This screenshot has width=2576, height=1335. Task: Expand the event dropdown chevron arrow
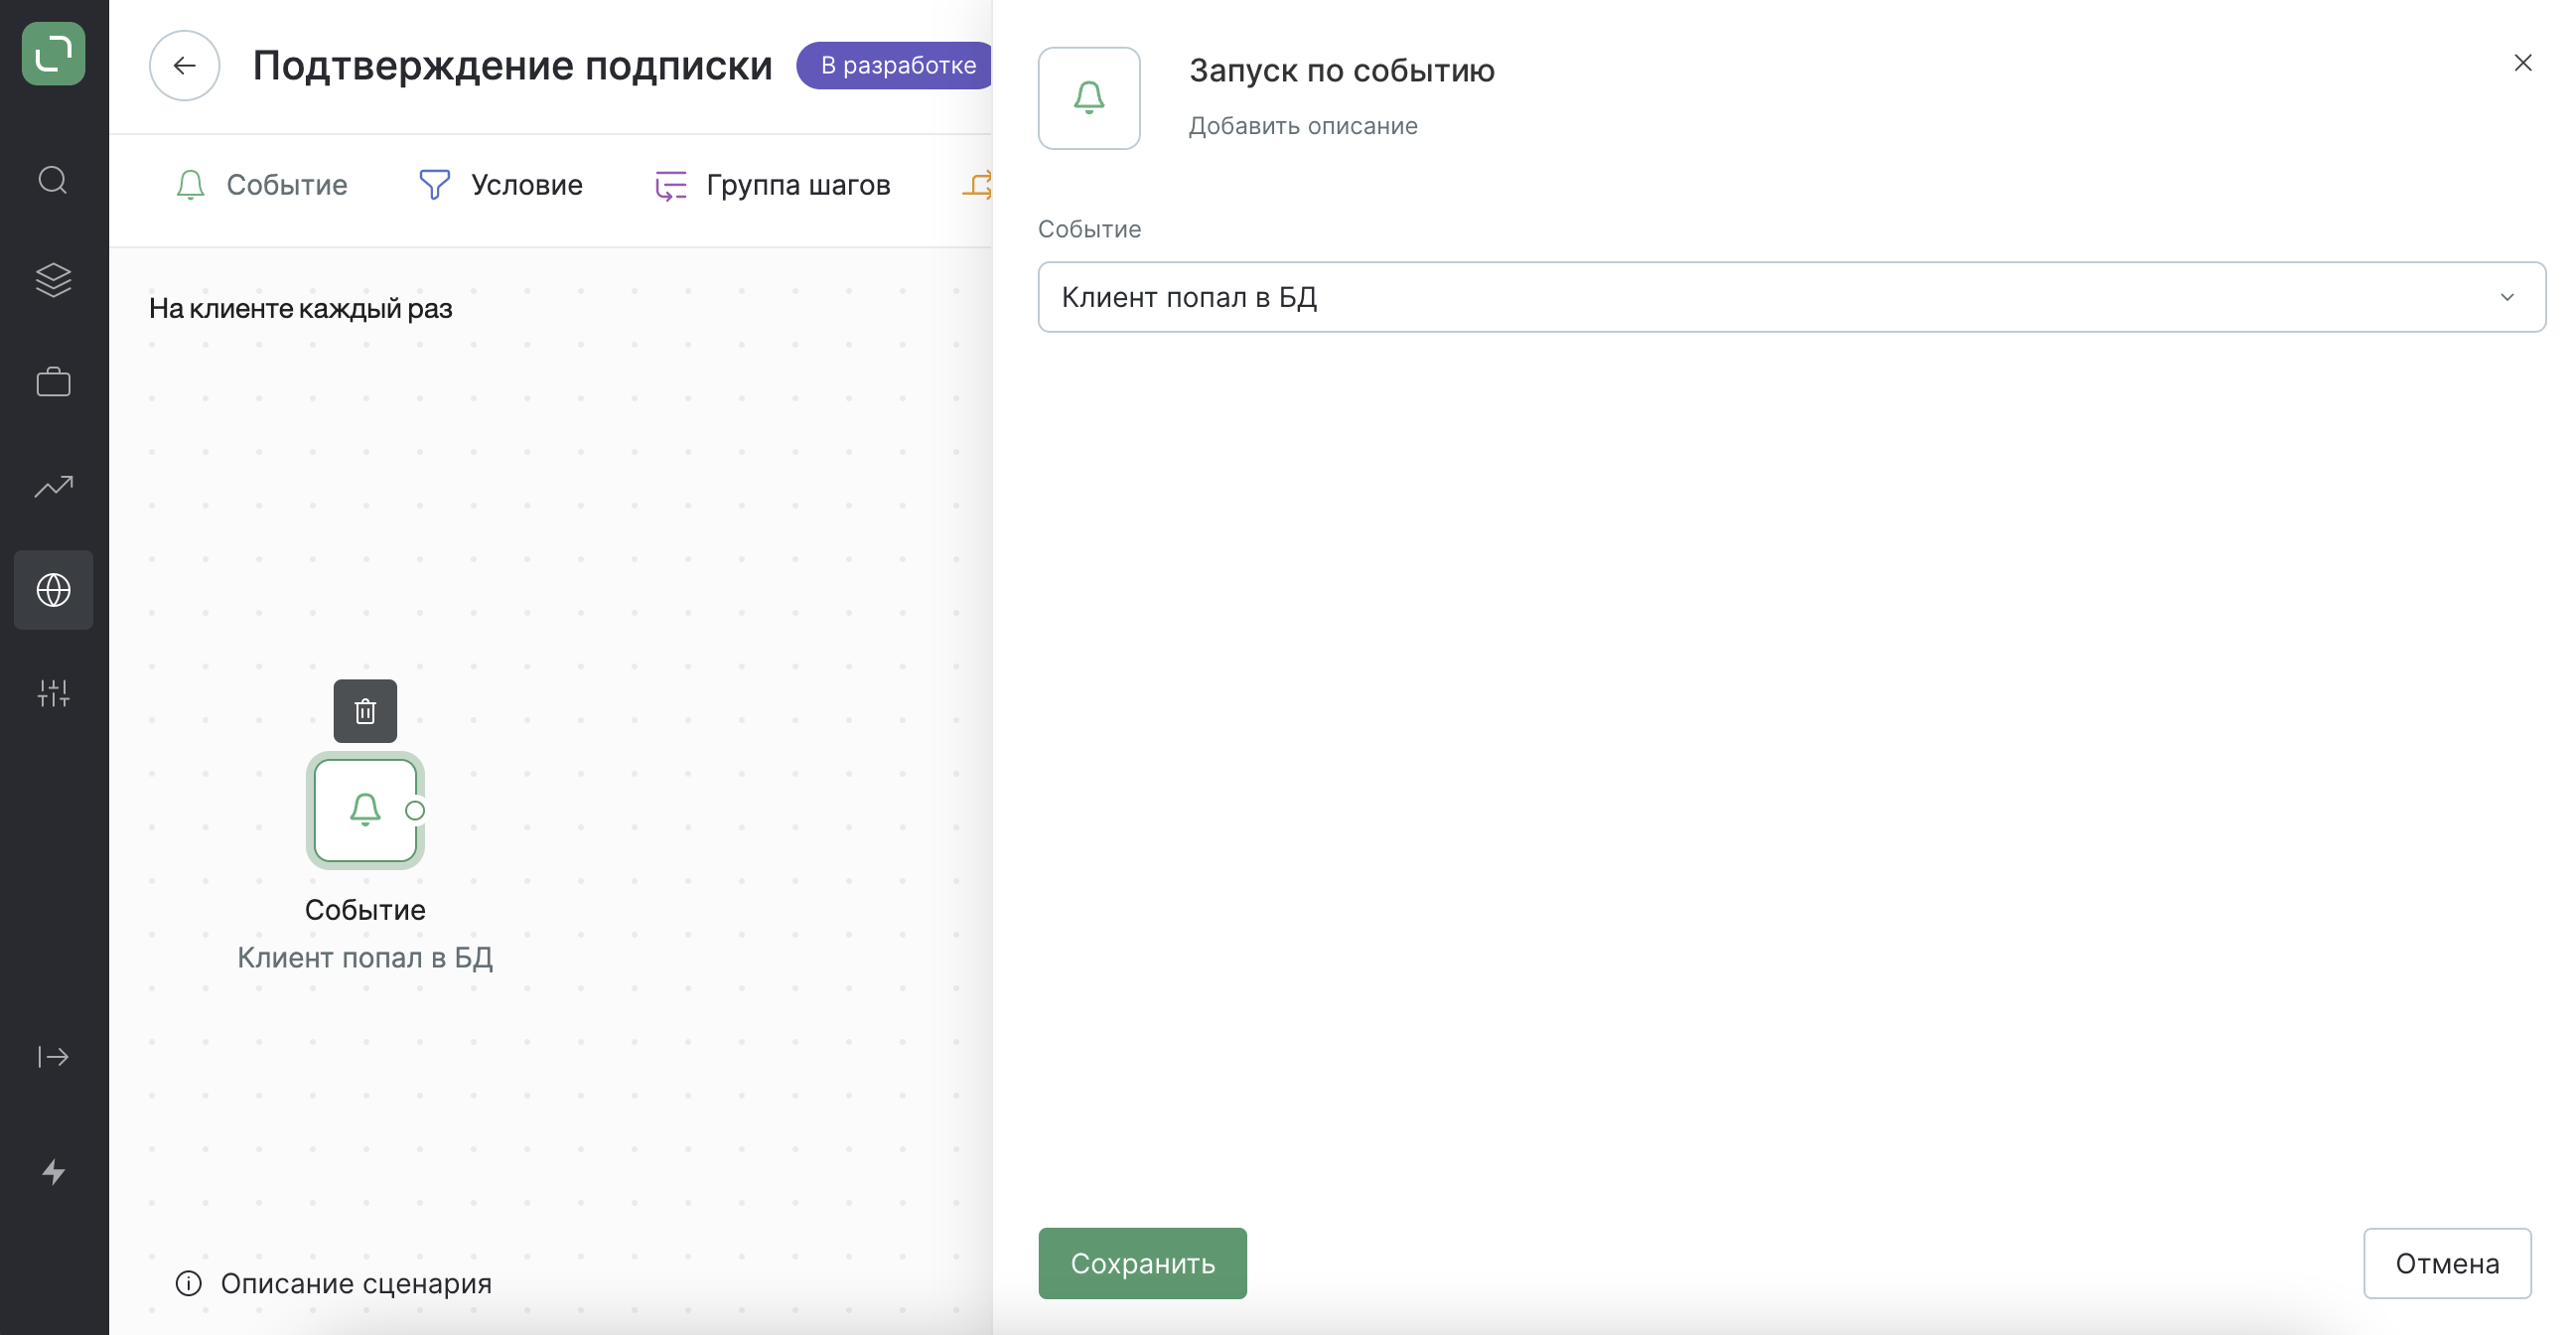pos(2507,297)
